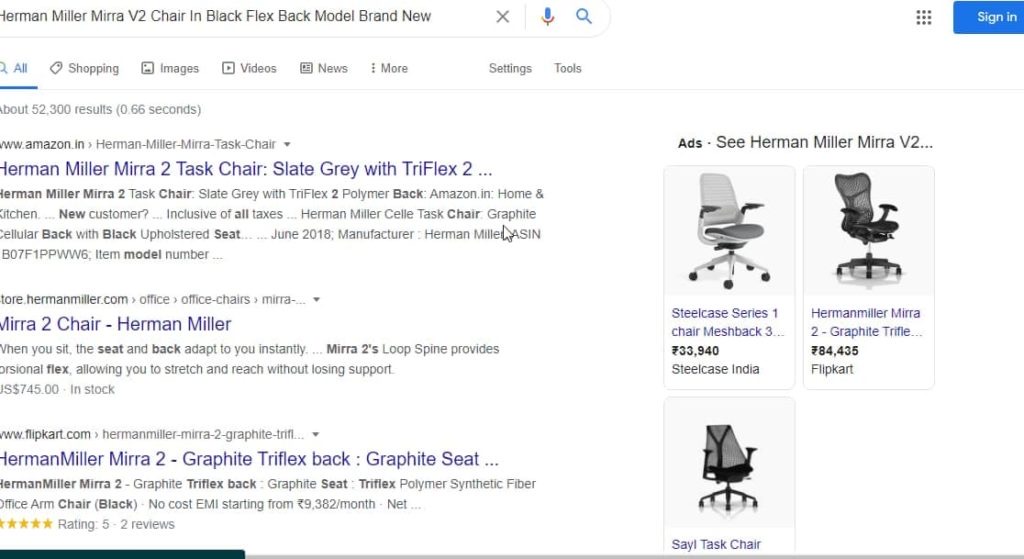1024x559 pixels.
Task: Click the Steelcase Series 1 chair image
Action: click(x=729, y=231)
